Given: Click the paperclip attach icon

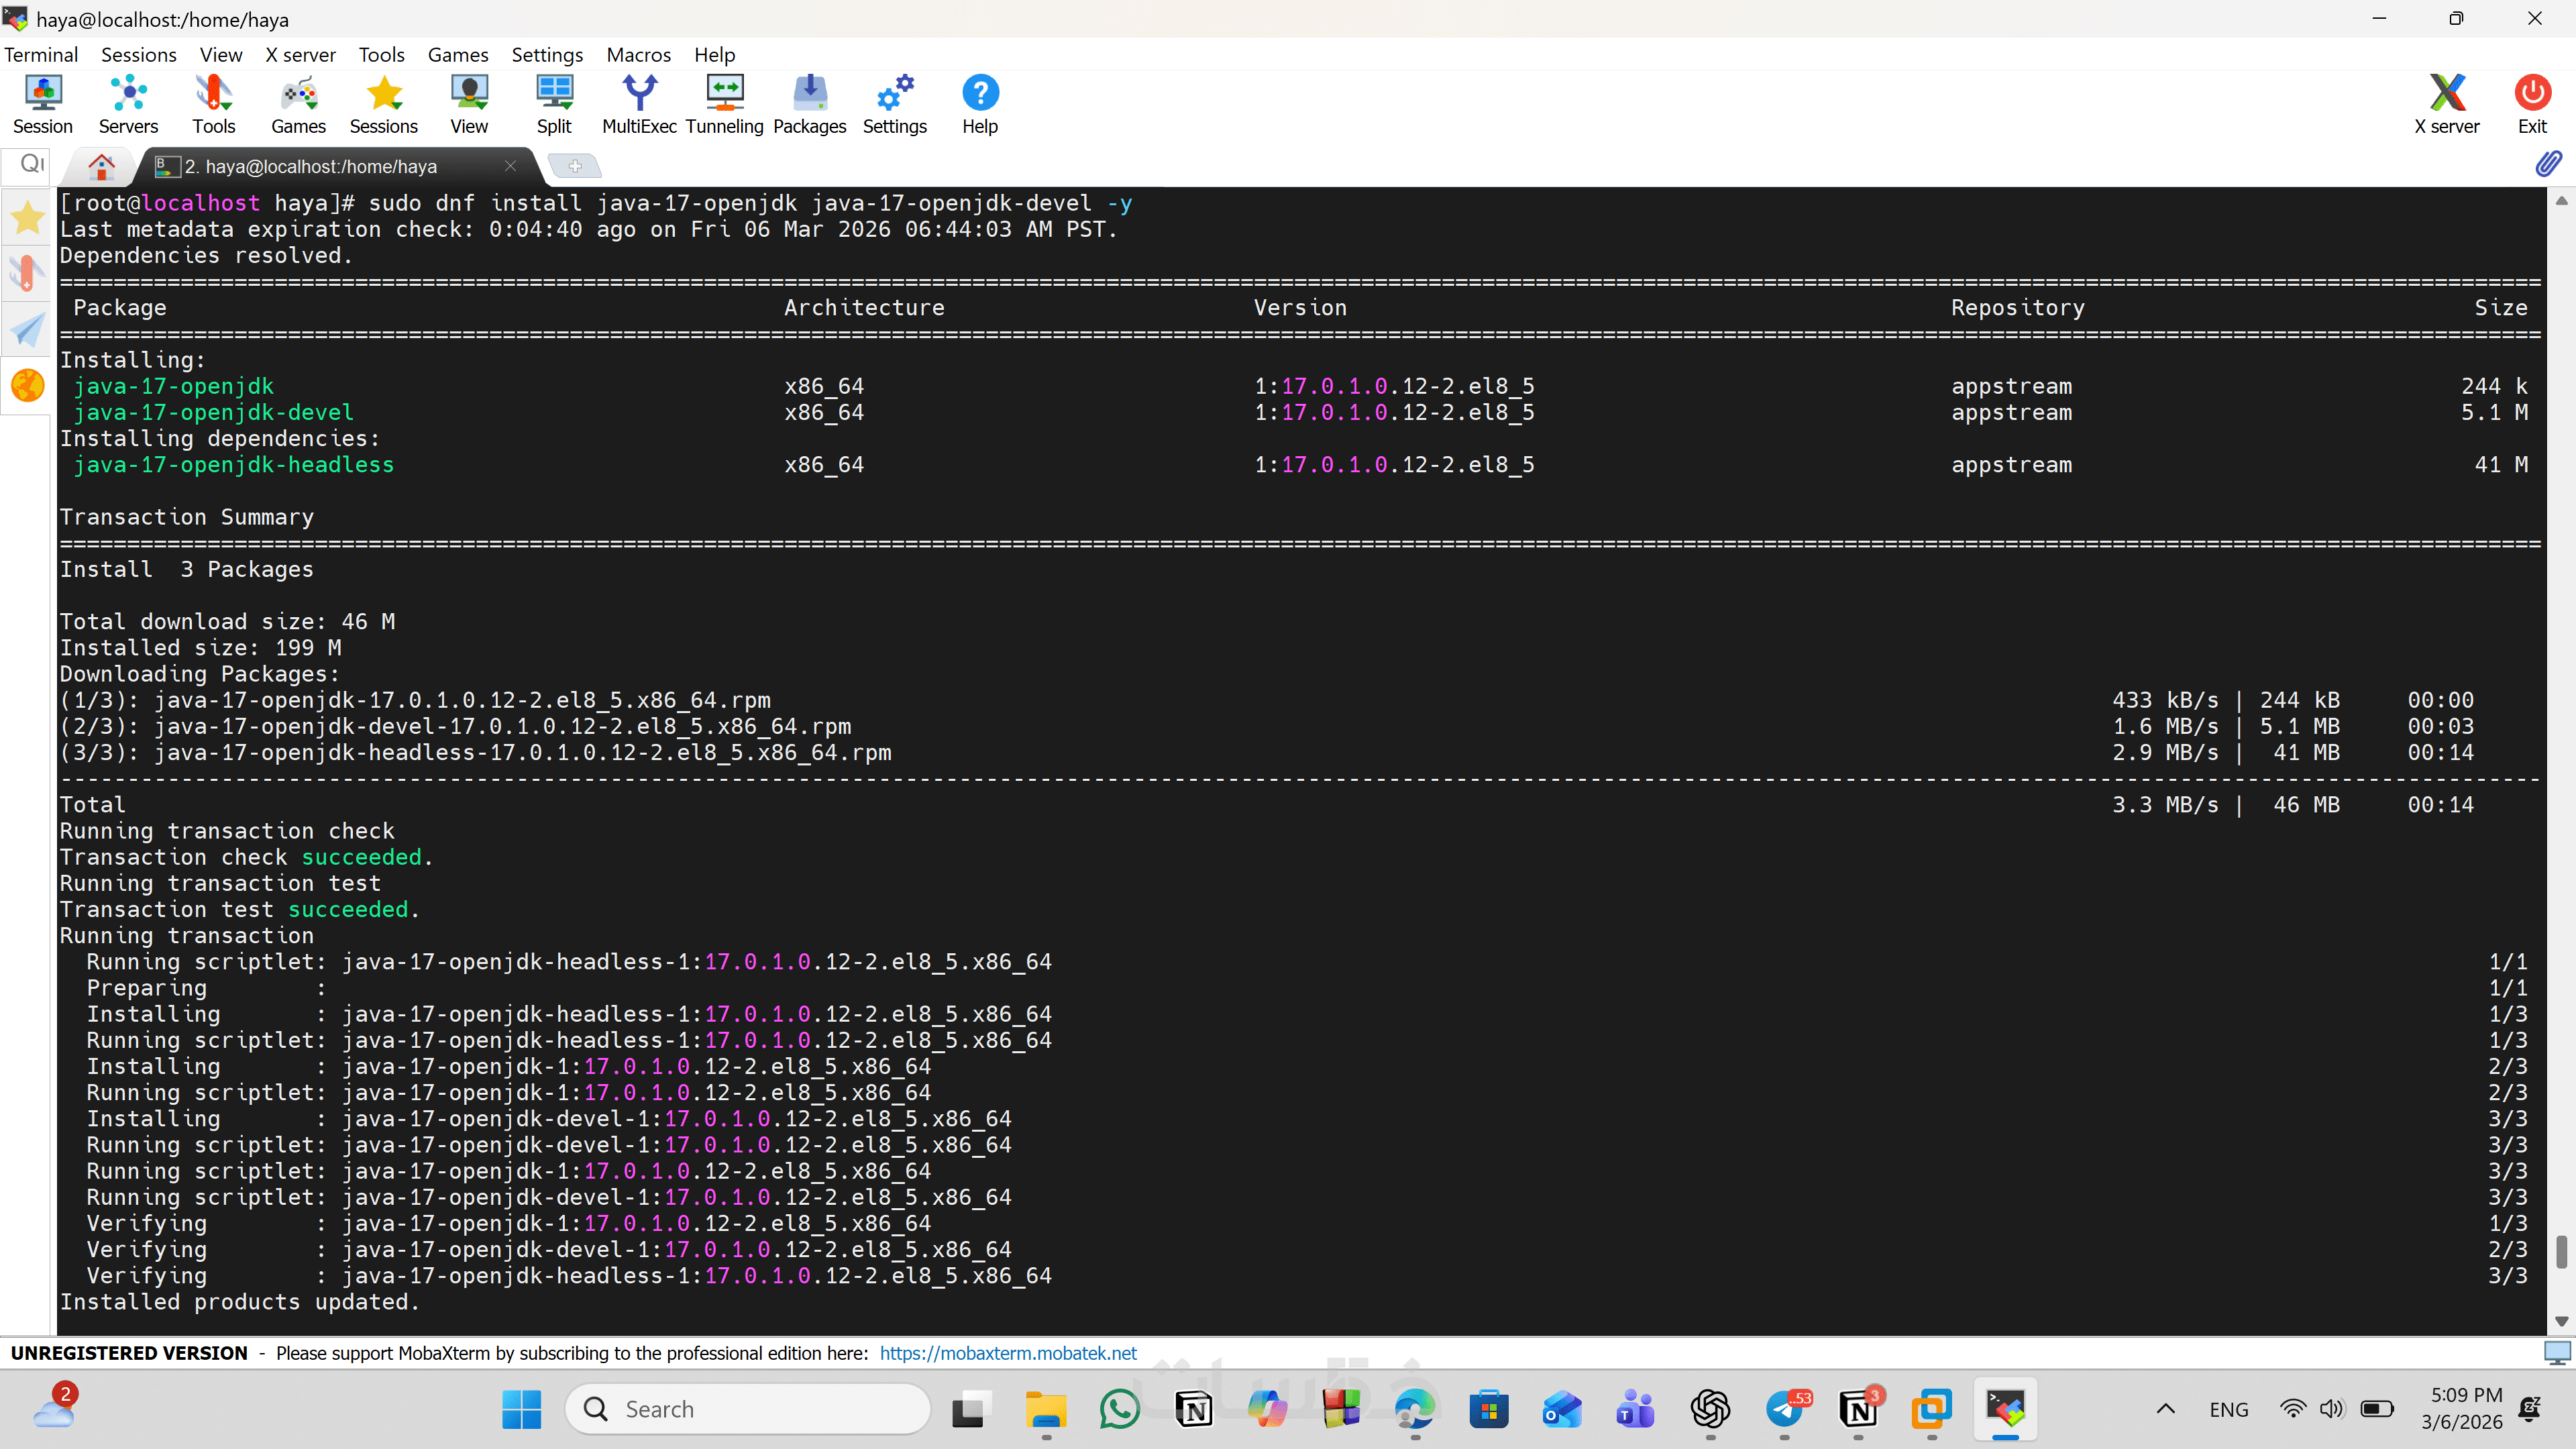Looking at the screenshot, I should (2548, 164).
